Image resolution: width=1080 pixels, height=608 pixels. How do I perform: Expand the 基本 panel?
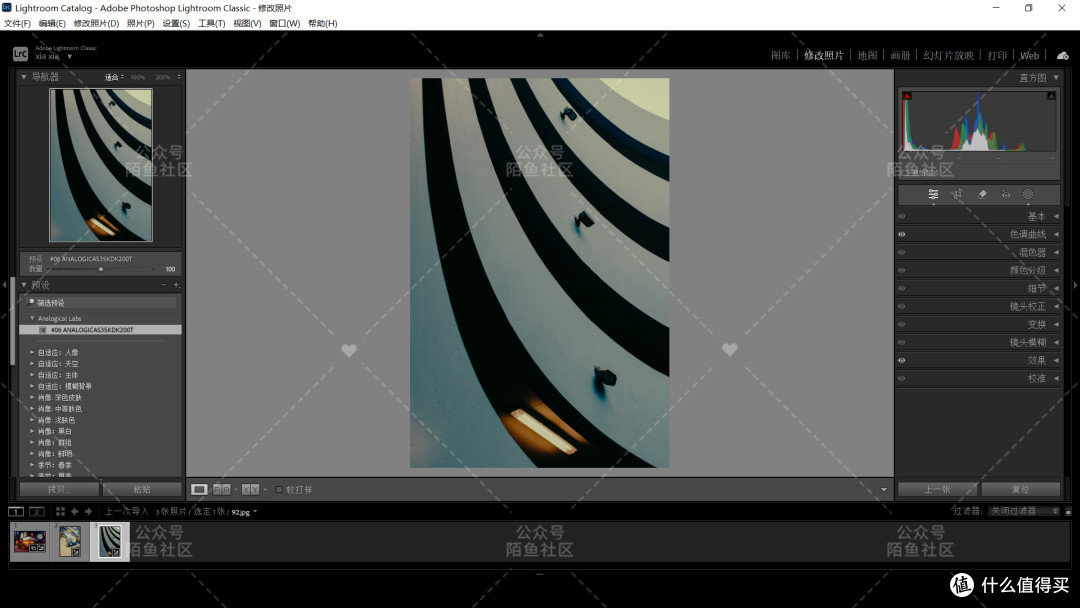(1056, 216)
